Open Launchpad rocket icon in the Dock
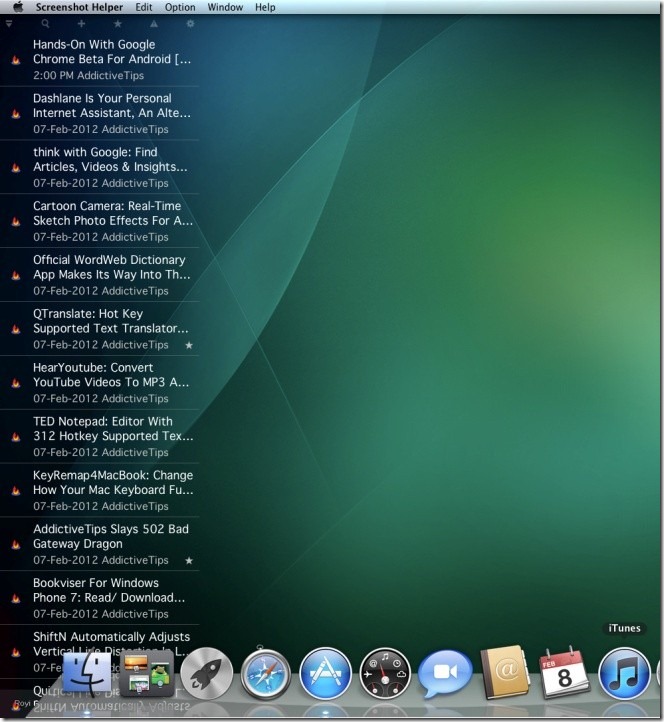The height and width of the screenshot is (722, 664). point(206,674)
